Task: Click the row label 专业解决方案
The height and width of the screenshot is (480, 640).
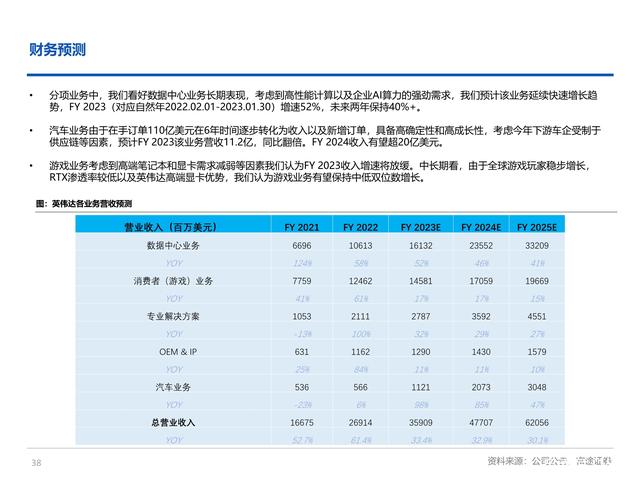Action: [x=173, y=316]
